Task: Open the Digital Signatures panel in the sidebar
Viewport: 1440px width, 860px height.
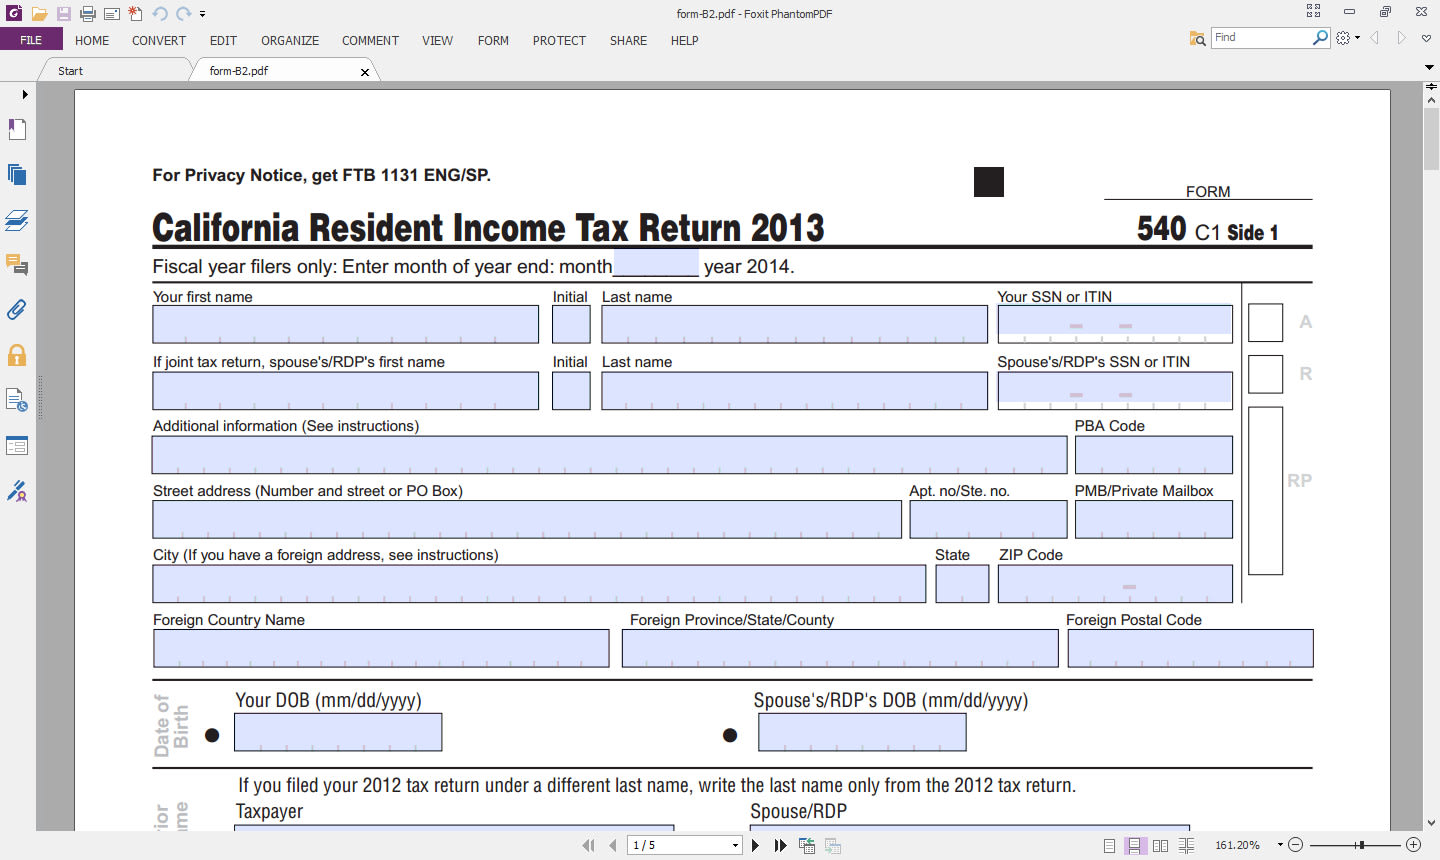Action: [x=17, y=491]
